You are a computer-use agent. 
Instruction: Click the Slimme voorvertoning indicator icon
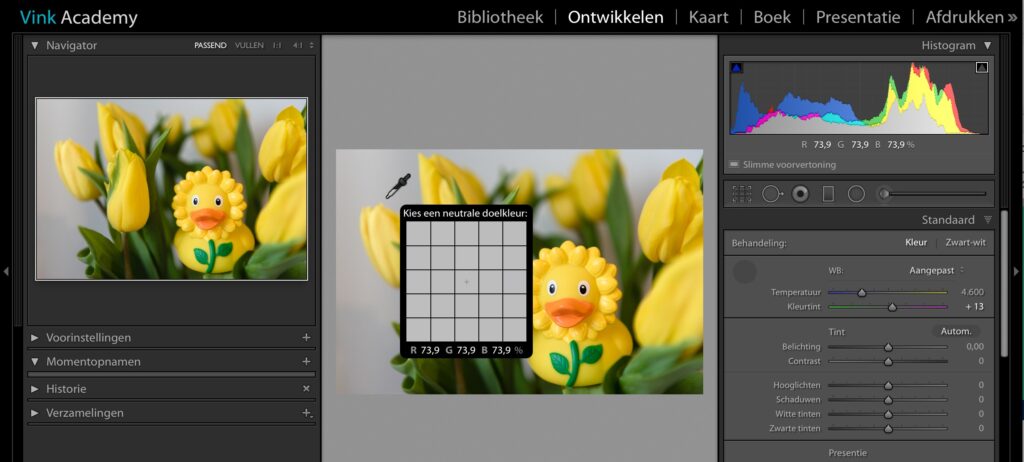(x=734, y=165)
